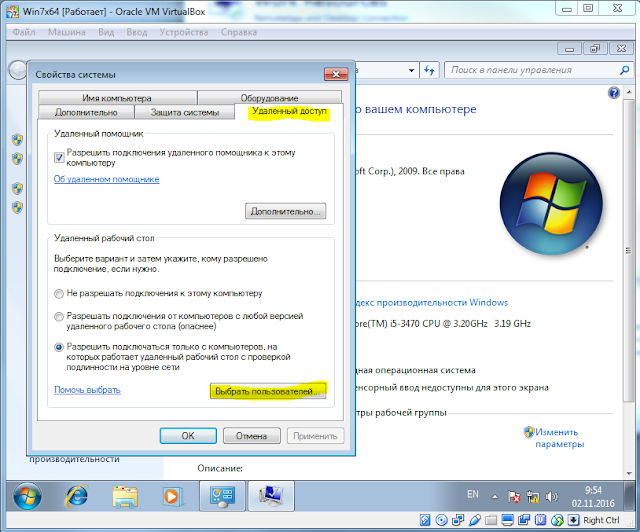Open VirtualBox Устройства menu
The image size is (640, 532).
[x=184, y=32]
